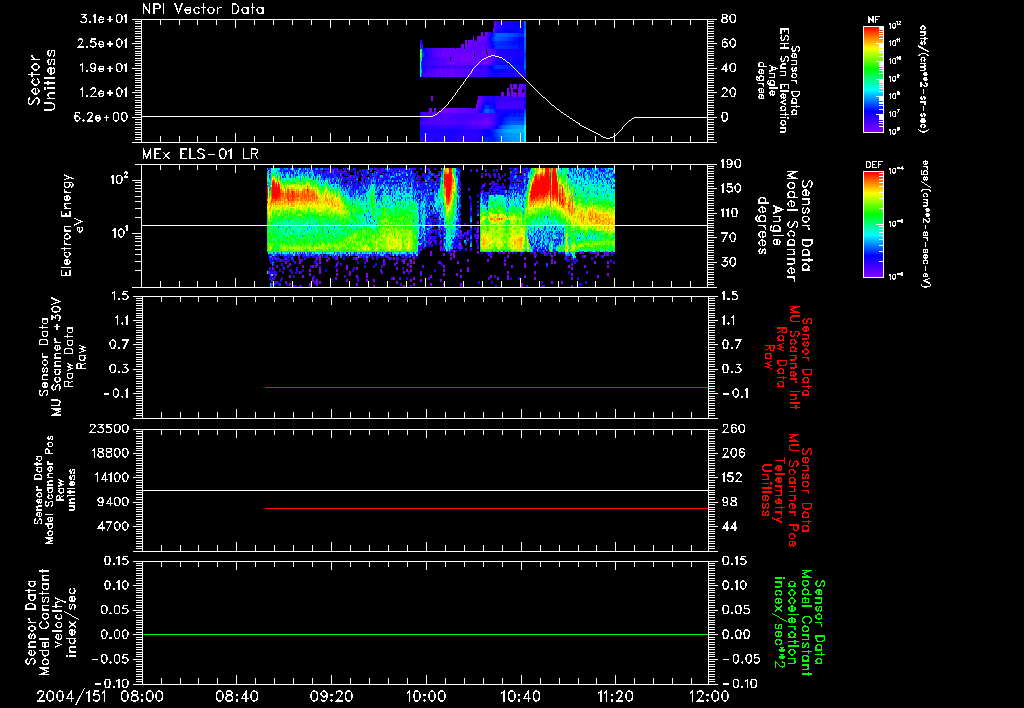The height and width of the screenshot is (708, 1024).
Task: Click the 12:00 time axis label
Action: [x=709, y=696]
